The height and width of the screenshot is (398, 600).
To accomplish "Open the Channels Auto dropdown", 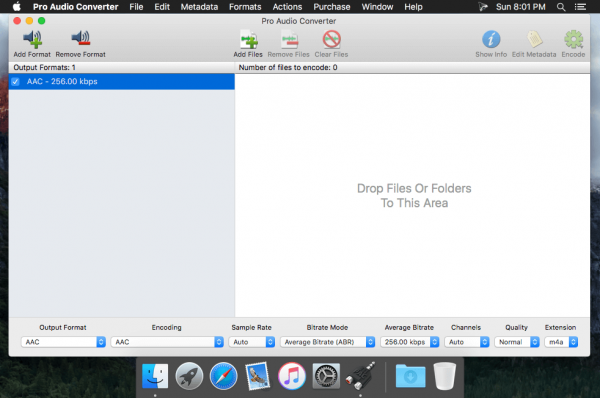I will click(466, 342).
